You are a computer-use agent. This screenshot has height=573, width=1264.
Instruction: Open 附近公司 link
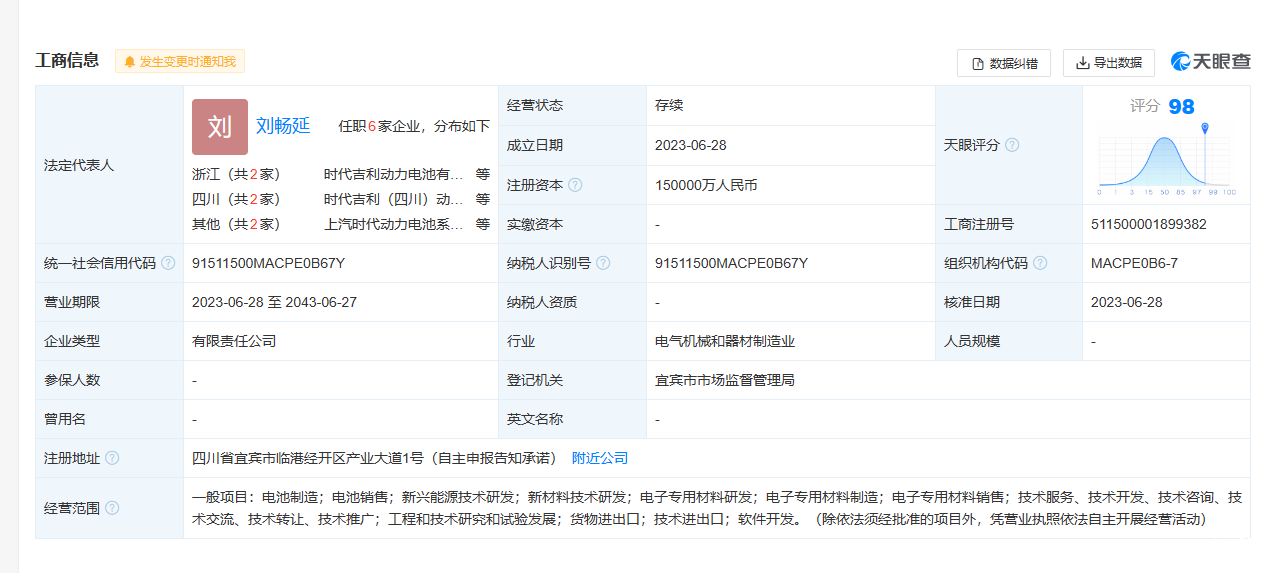tap(600, 458)
